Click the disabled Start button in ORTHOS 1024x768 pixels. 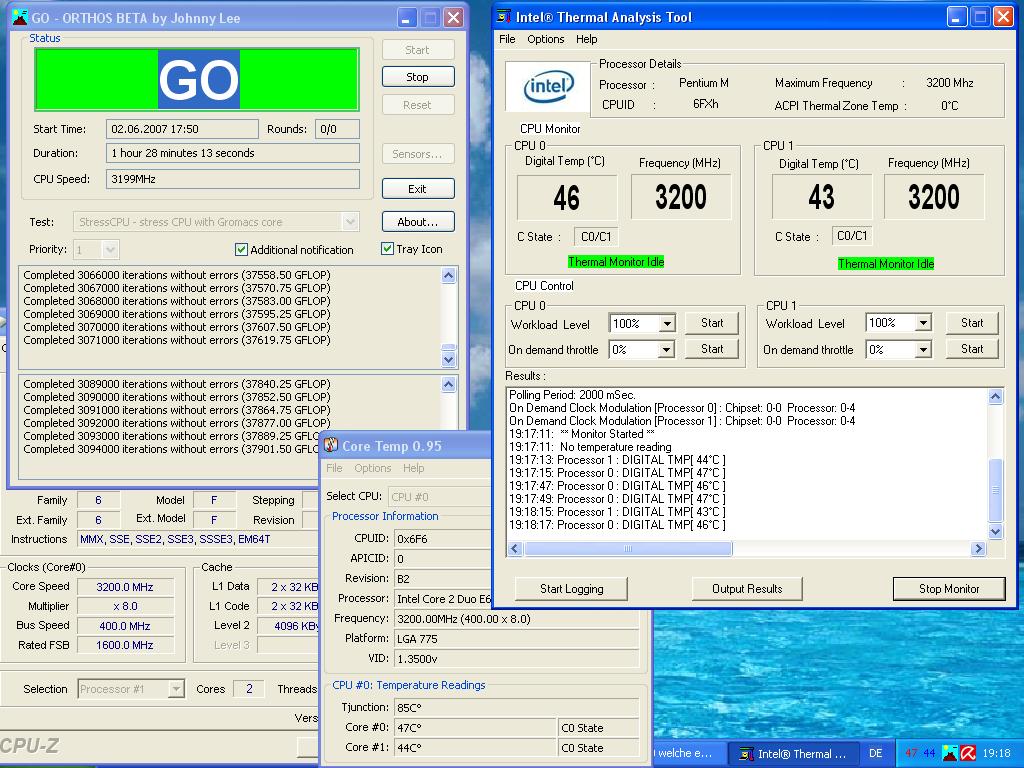417,50
